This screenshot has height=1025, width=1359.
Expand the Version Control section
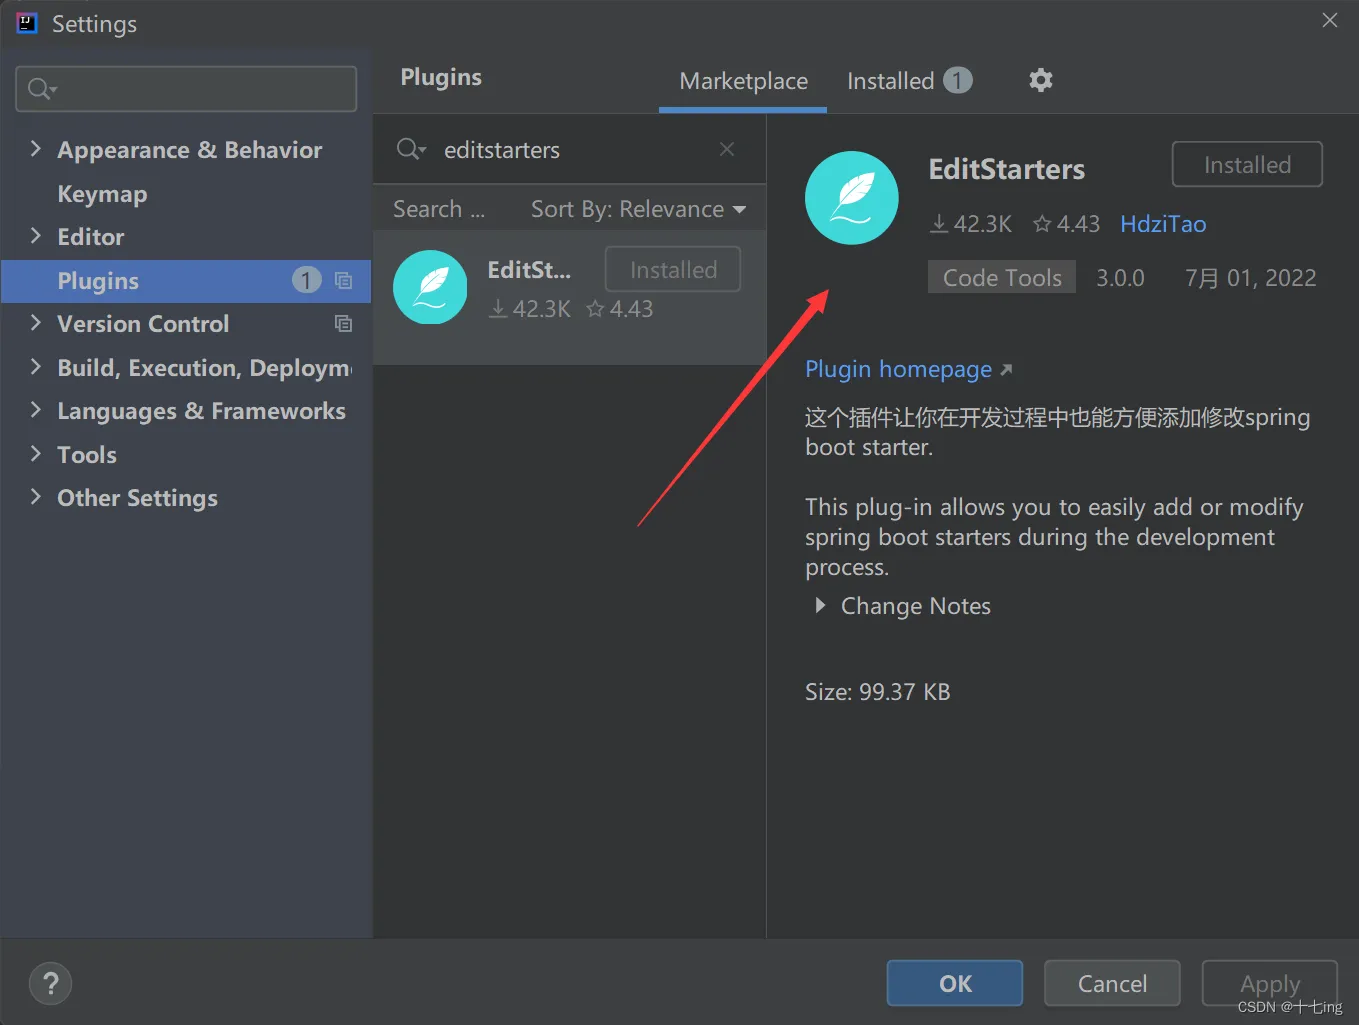36,323
